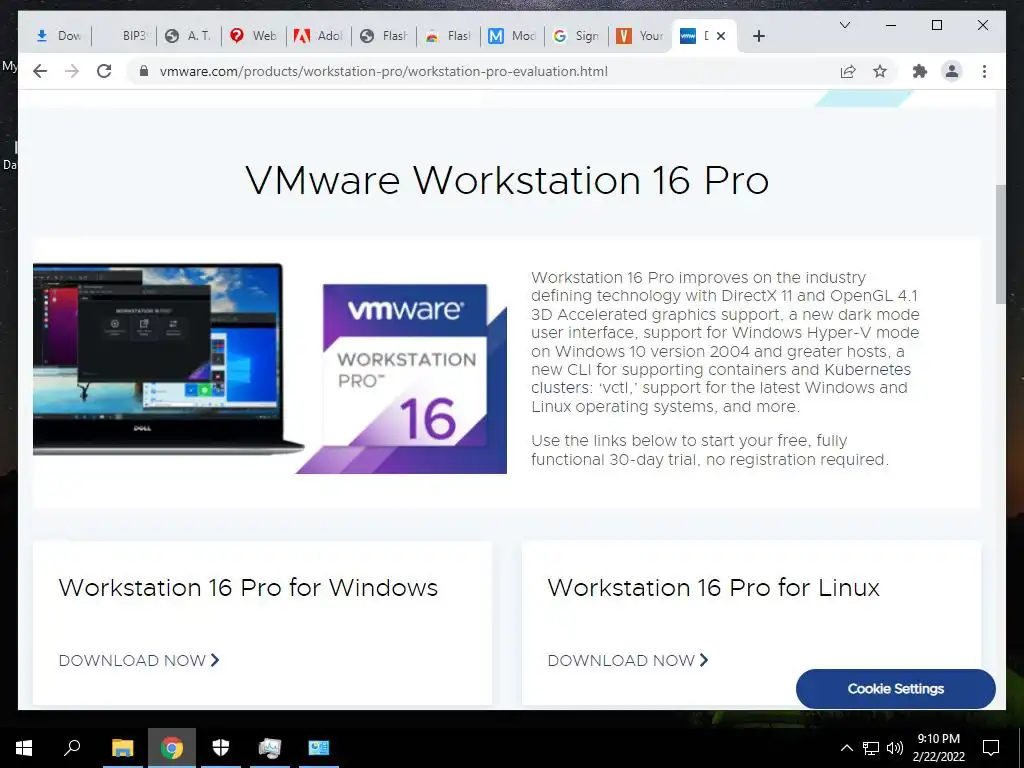This screenshot has height=768, width=1024.
Task: Switch to the Your tab
Action: pyautogui.click(x=640, y=37)
